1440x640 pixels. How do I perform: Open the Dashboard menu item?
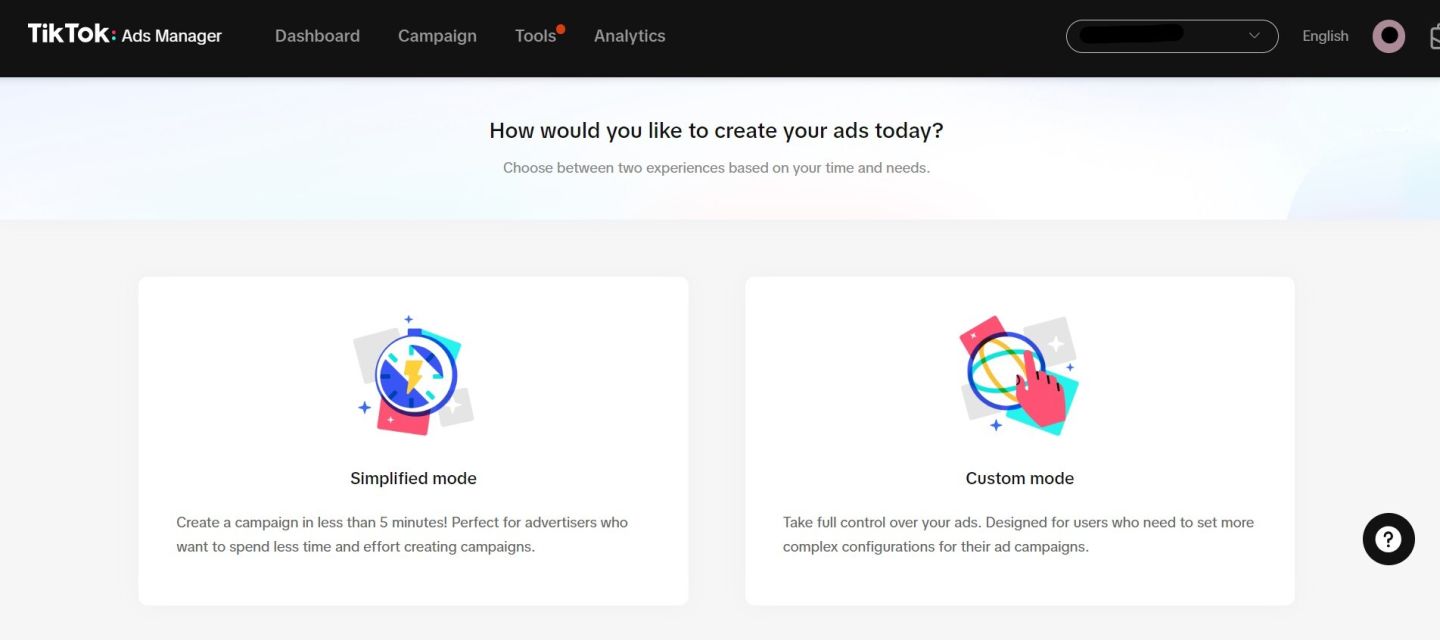pyautogui.click(x=317, y=36)
